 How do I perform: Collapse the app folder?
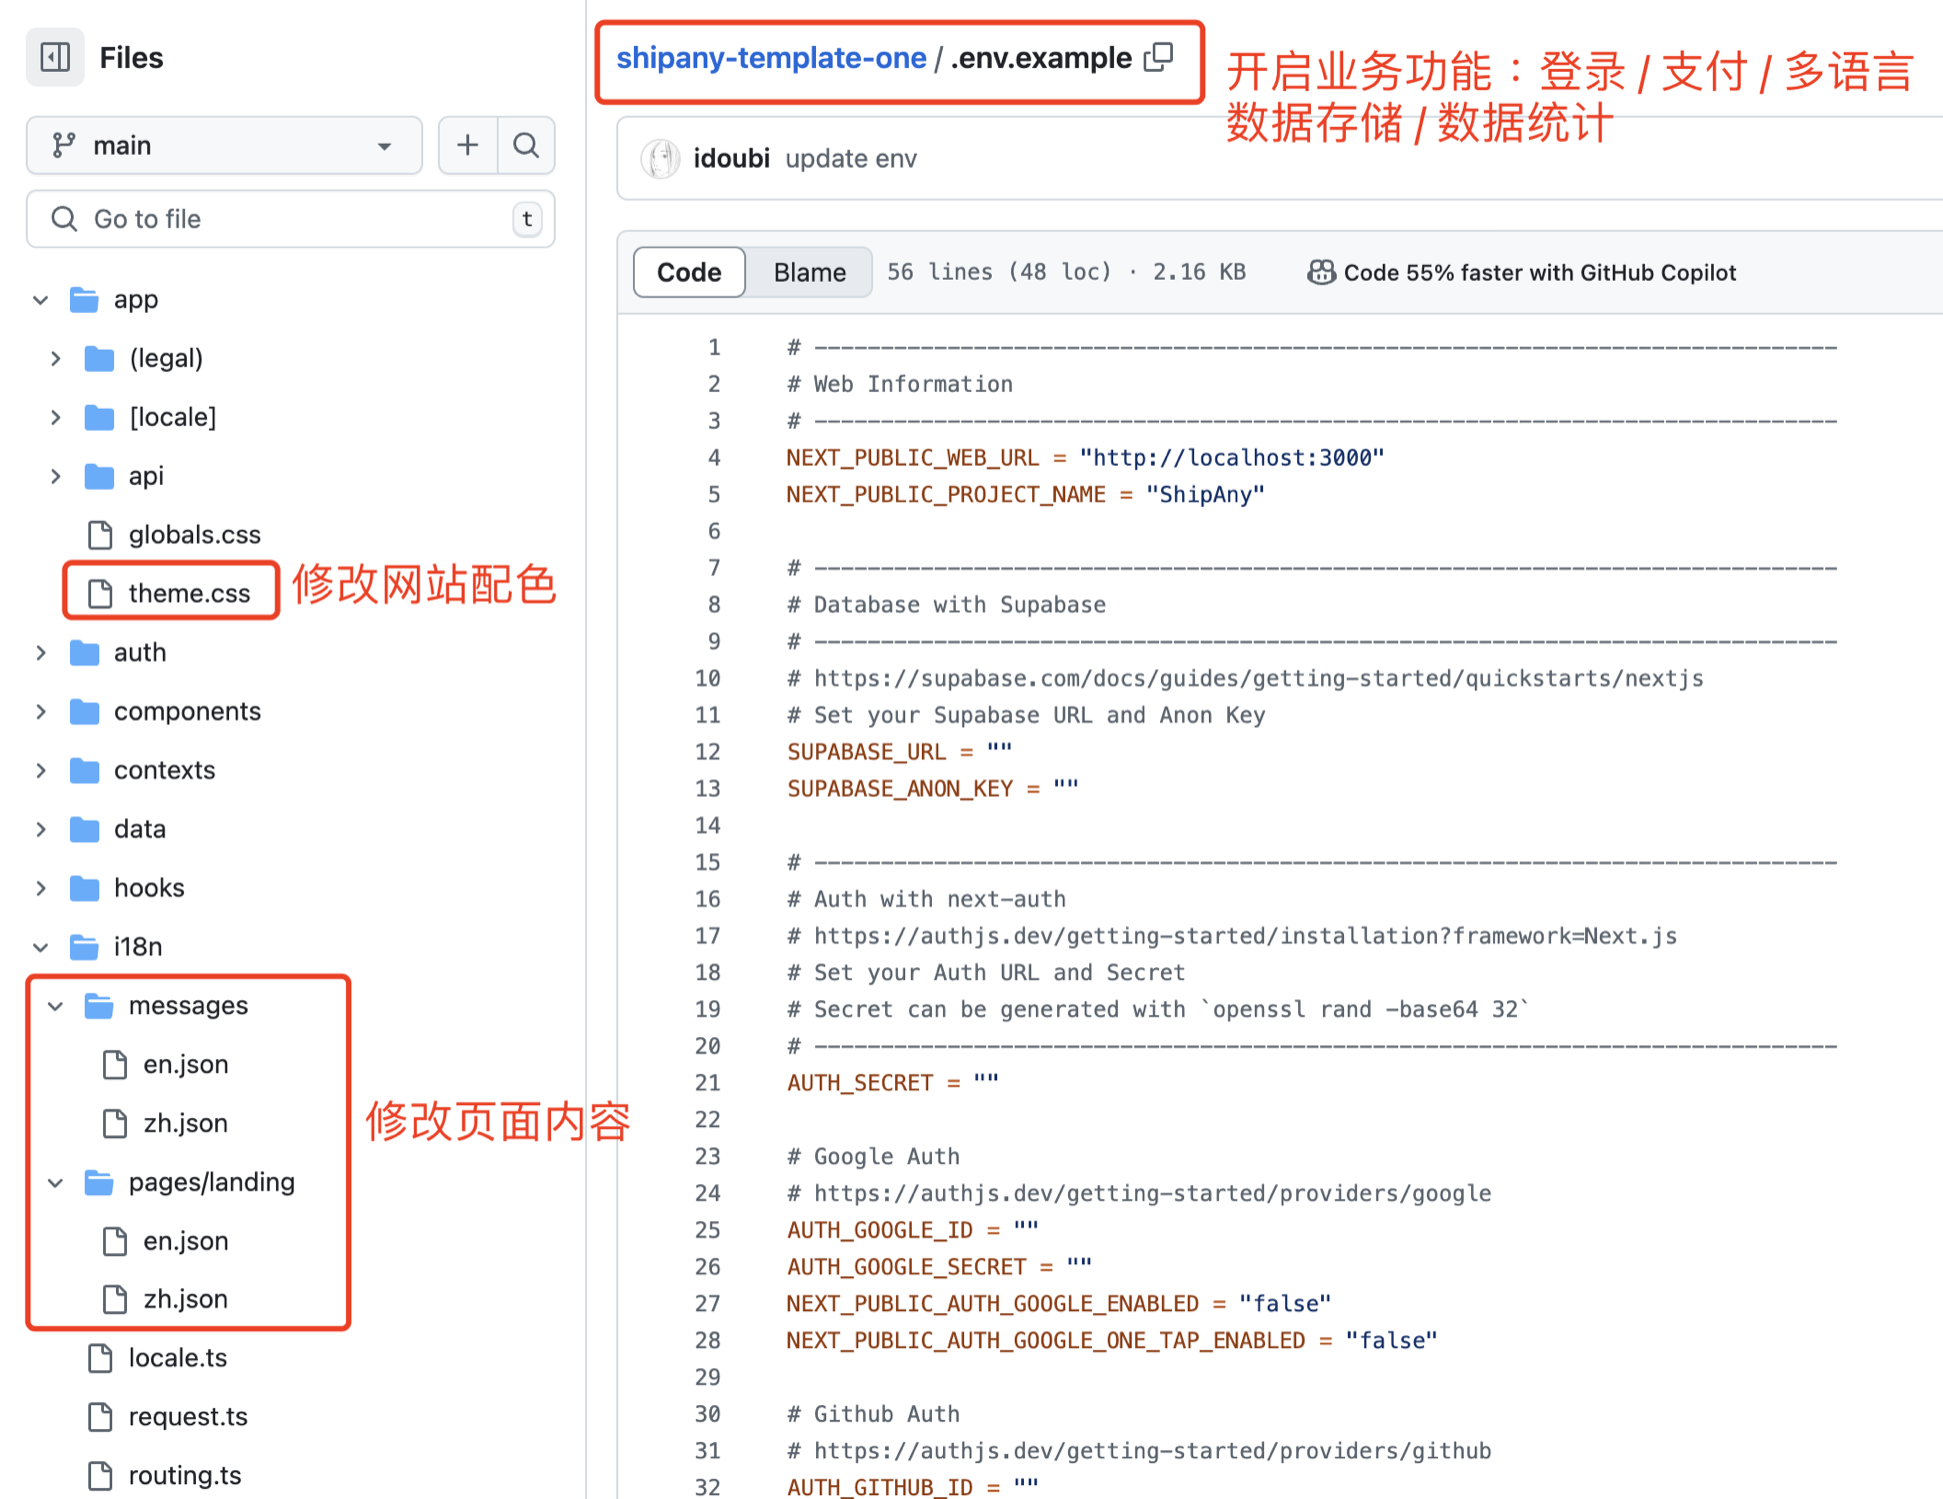[41, 299]
